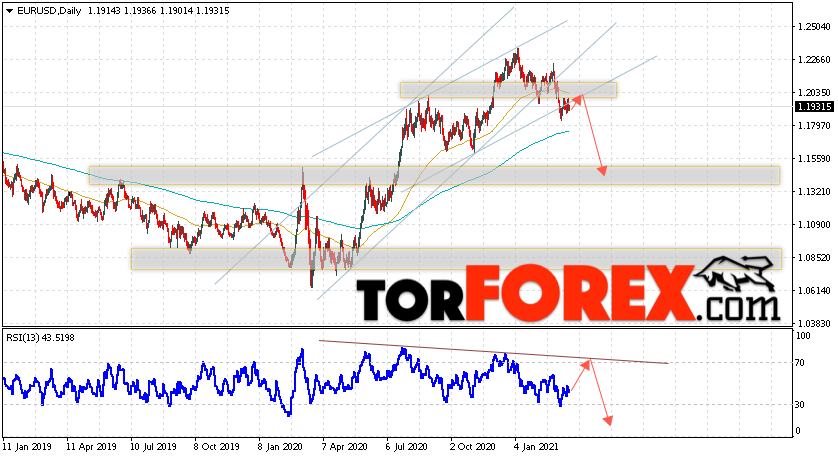Click the 8 Jan 2020 date label
Image resolution: width=838 pixels, height=458 pixels.
click(x=280, y=446)
